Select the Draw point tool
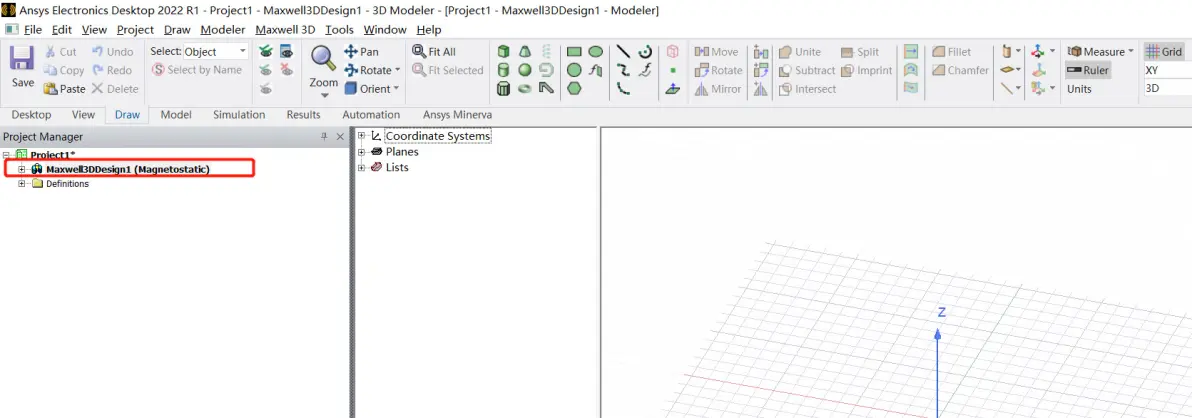The width and height of the screenshot is (1192, 418). tap(672, 70)
